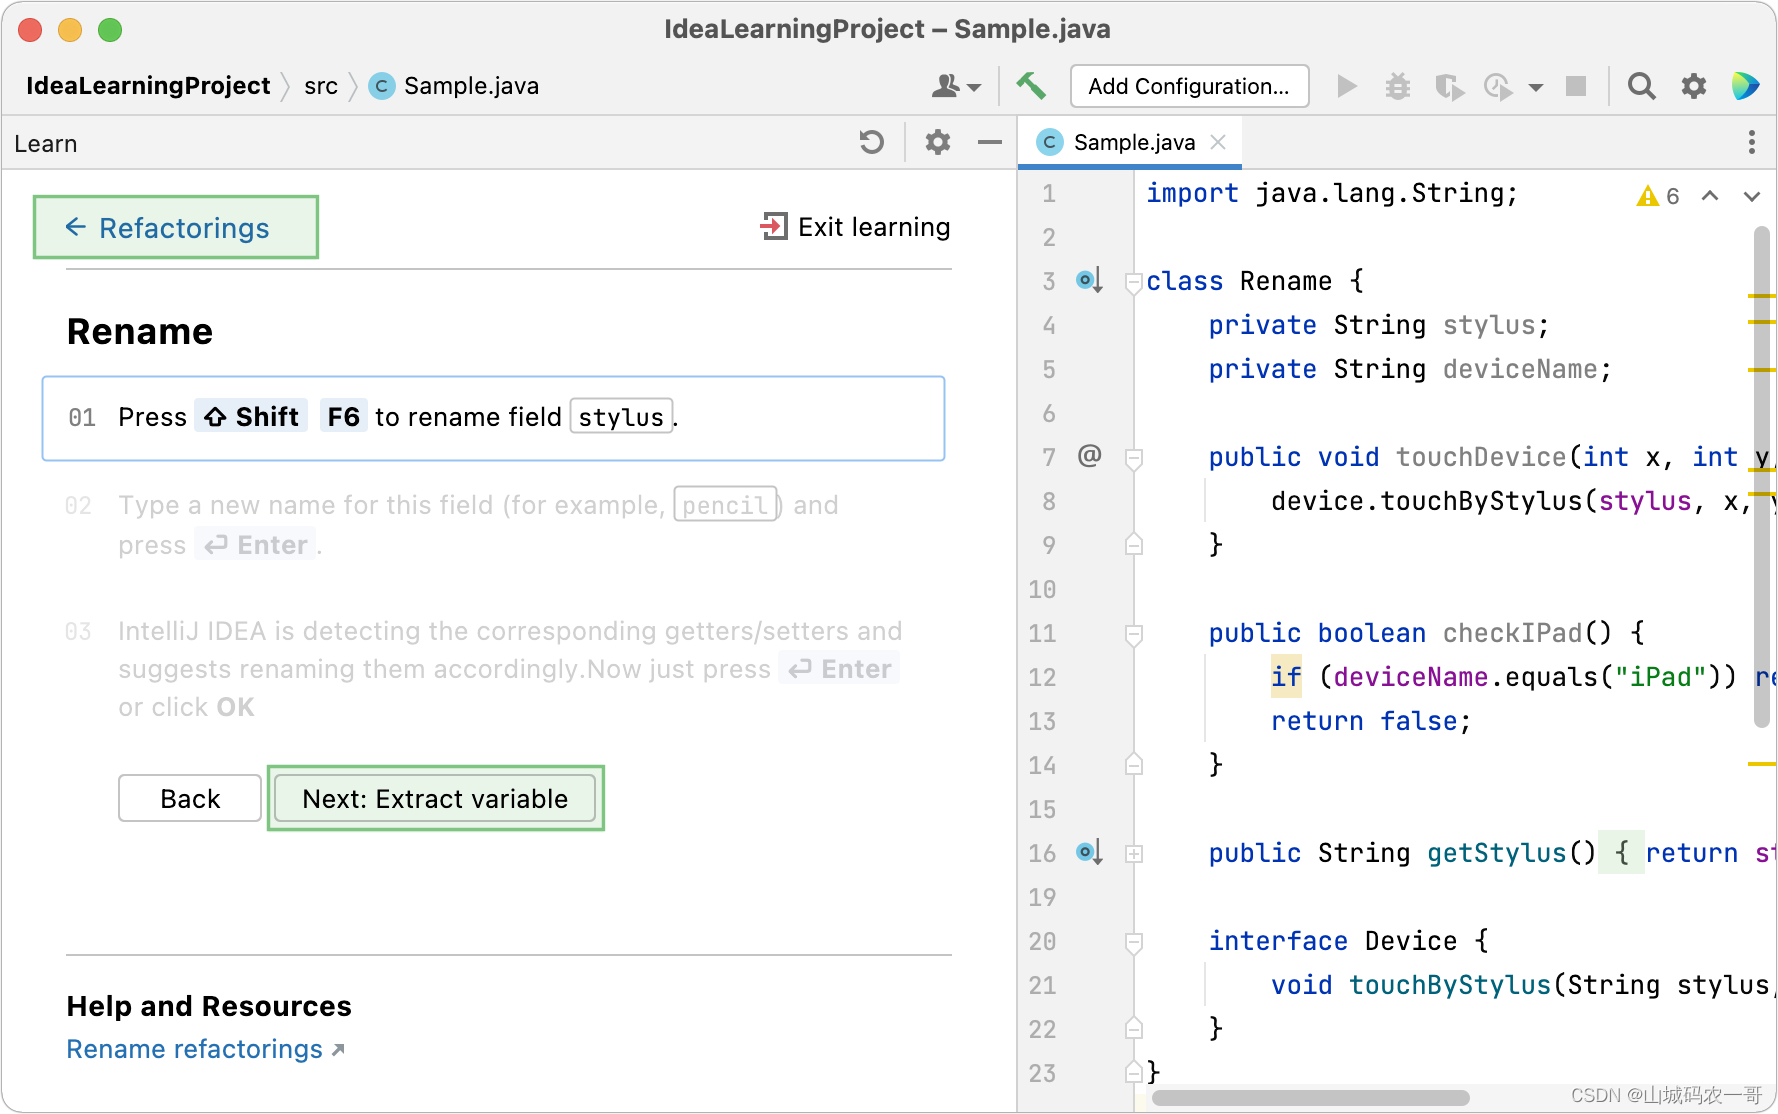This screenshot has height=1114, width=1778.
Task: Open the editor tabs kebab menu
Action: coord(1751,142)
